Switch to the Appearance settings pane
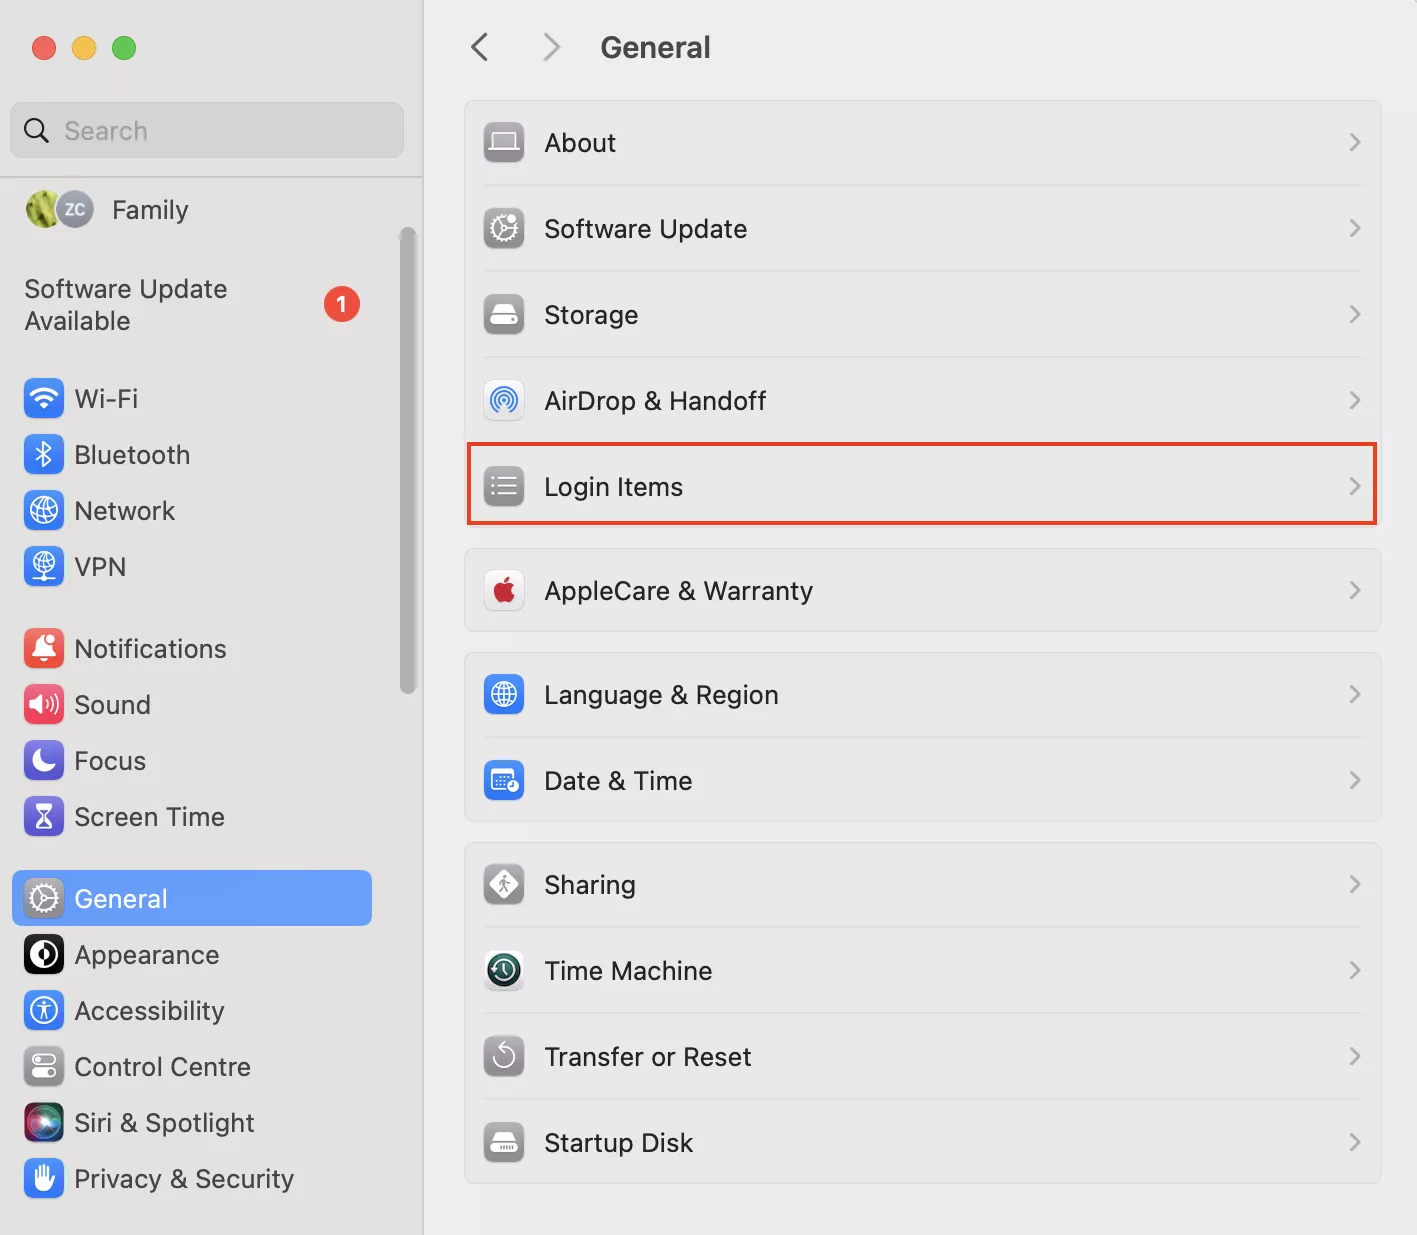 [x=146, y=955]
